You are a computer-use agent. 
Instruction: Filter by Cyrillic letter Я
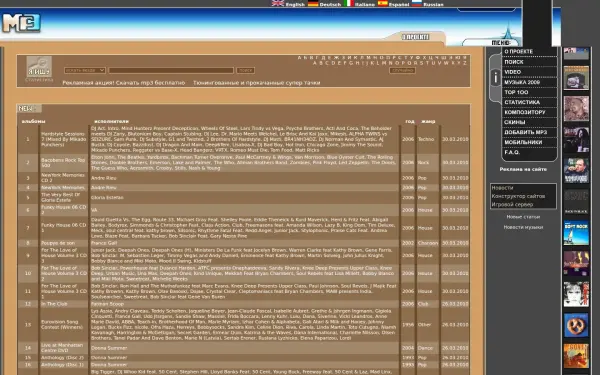tap(465, 58)
